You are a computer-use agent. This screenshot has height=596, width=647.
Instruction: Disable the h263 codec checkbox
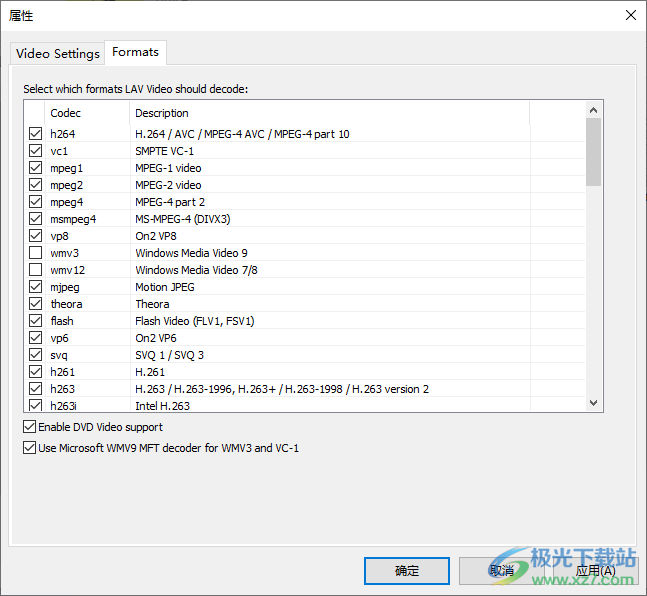tap(35, 389)
